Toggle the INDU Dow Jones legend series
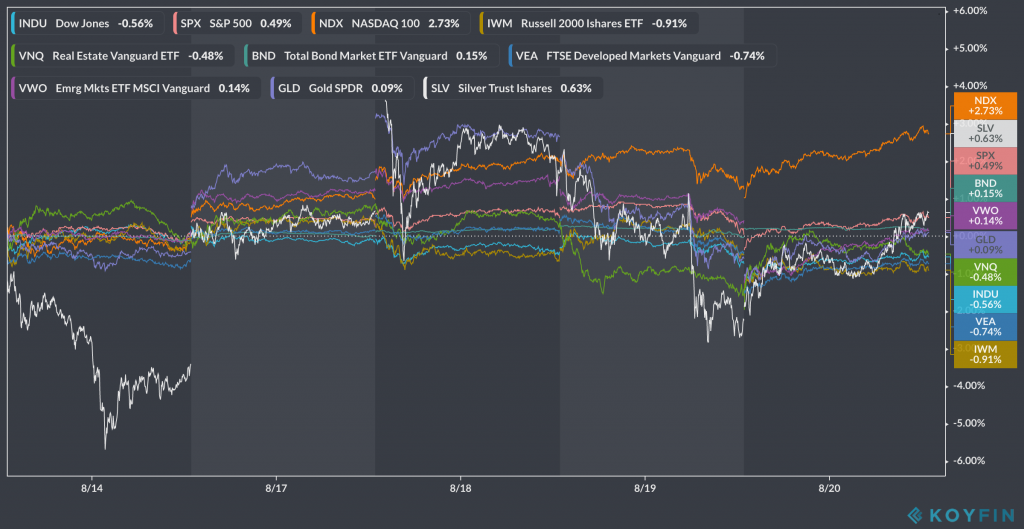This screenshot has height=529, width=1024. tap(83, 23)
